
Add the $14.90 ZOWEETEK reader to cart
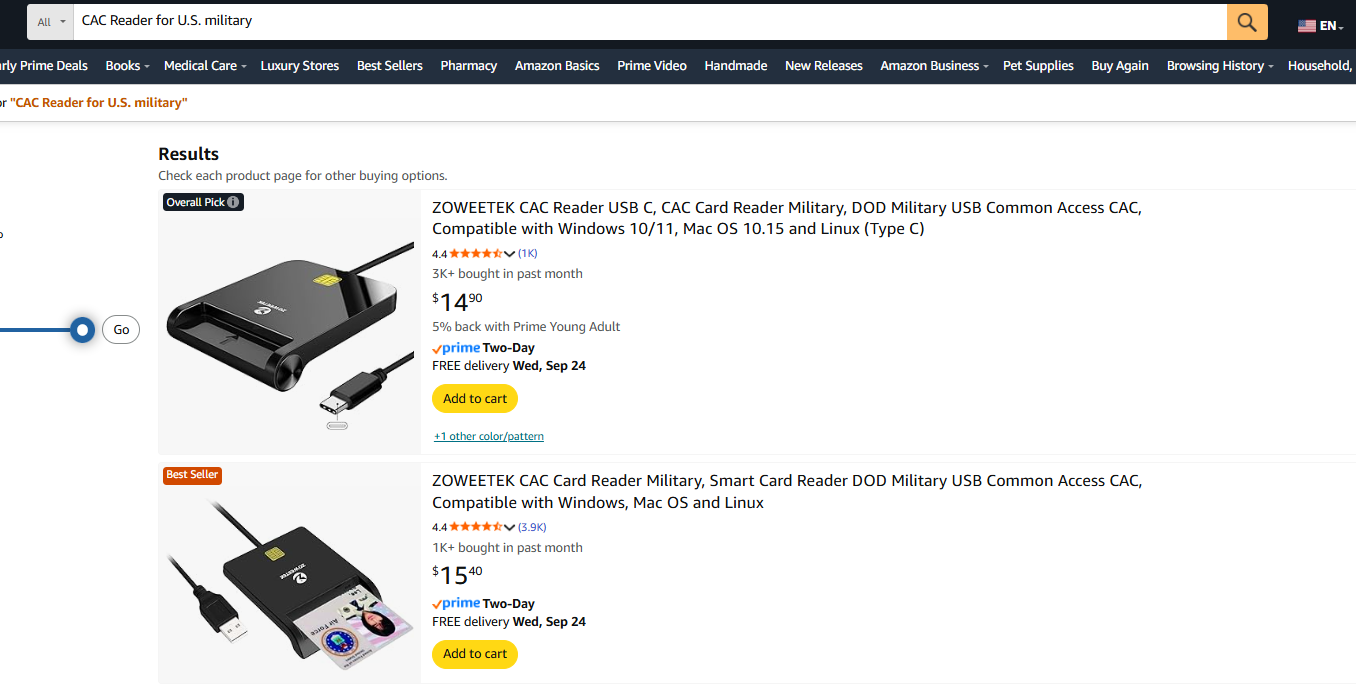[x=475, y=398]
